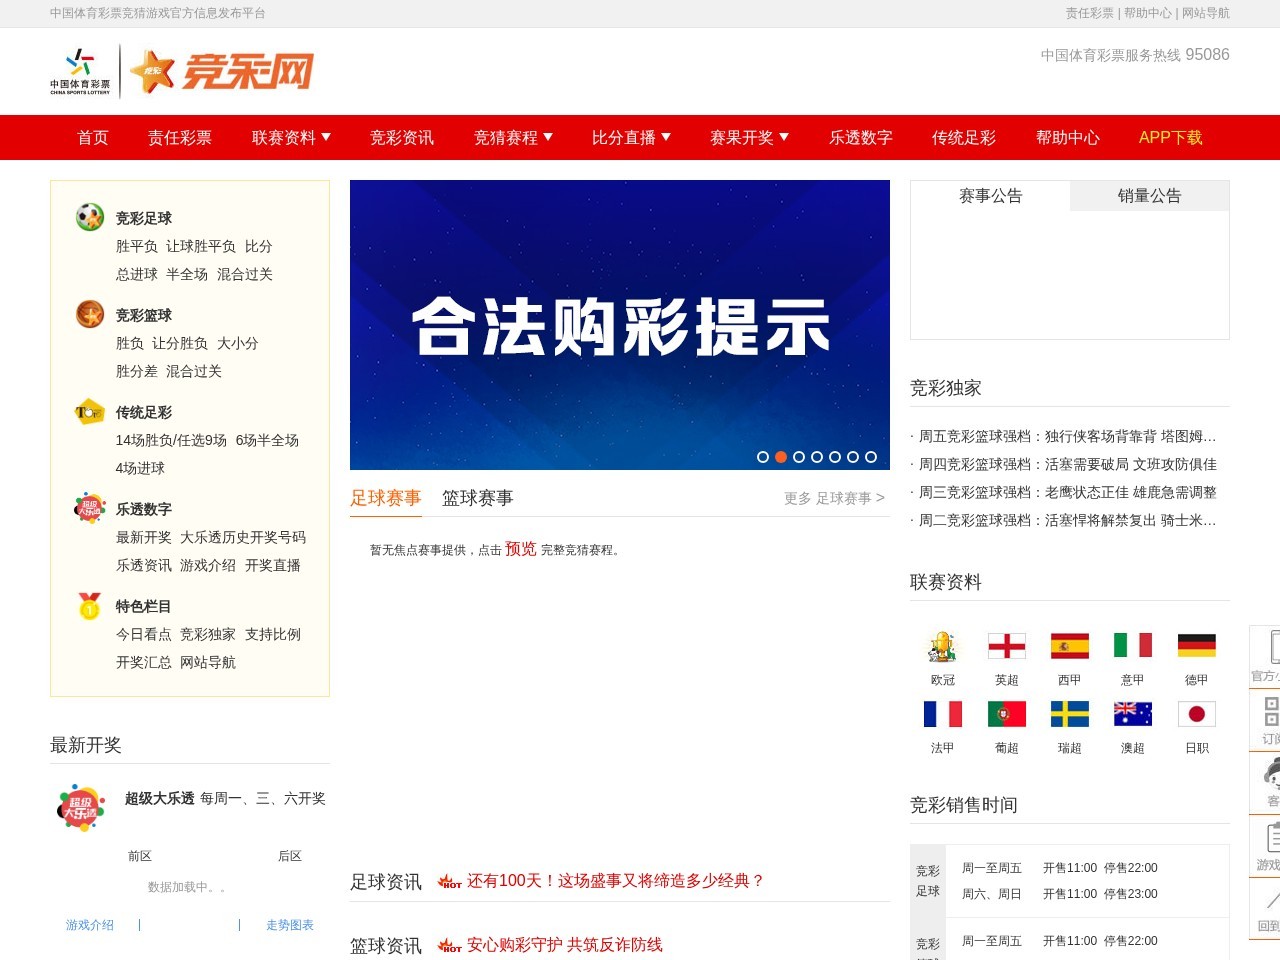Click the England flag icon for 英超

coord(1007,646)
